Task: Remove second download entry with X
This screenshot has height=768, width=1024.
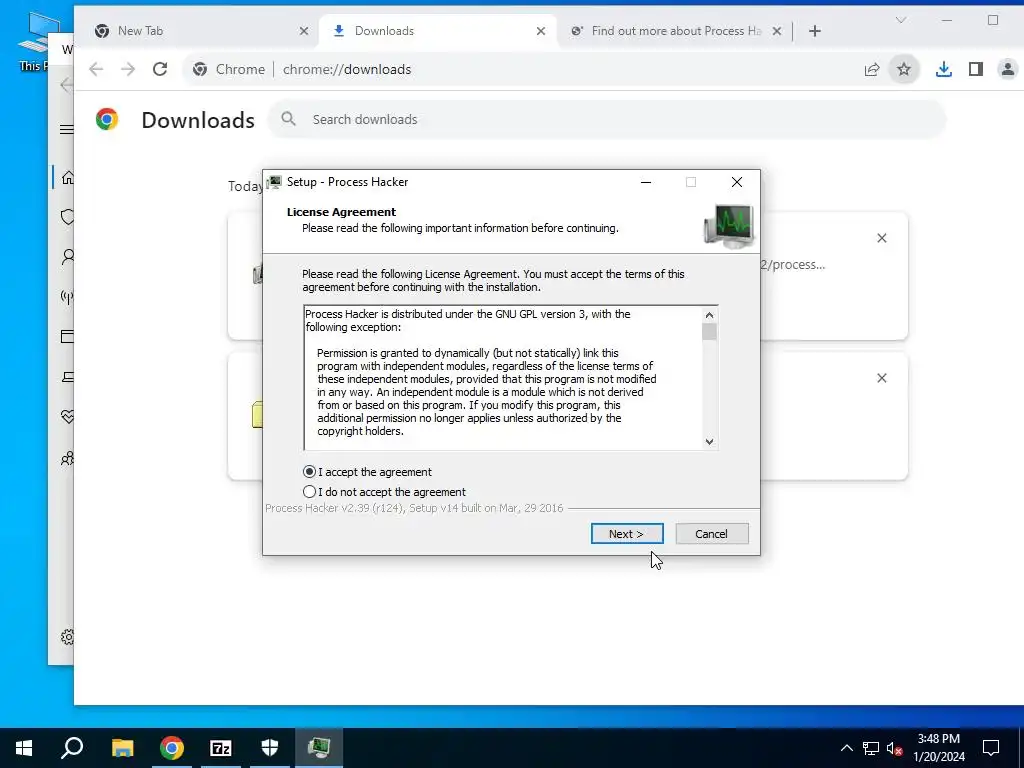Action: (x=882, y=378)
